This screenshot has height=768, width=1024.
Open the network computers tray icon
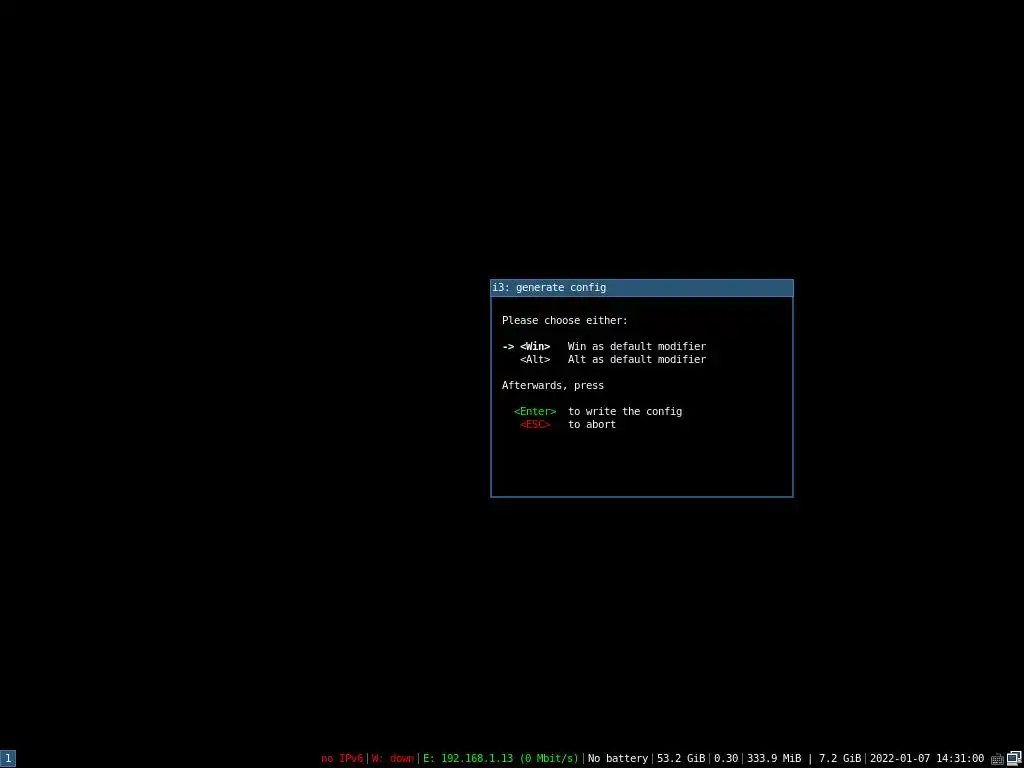pos(1014,758)
